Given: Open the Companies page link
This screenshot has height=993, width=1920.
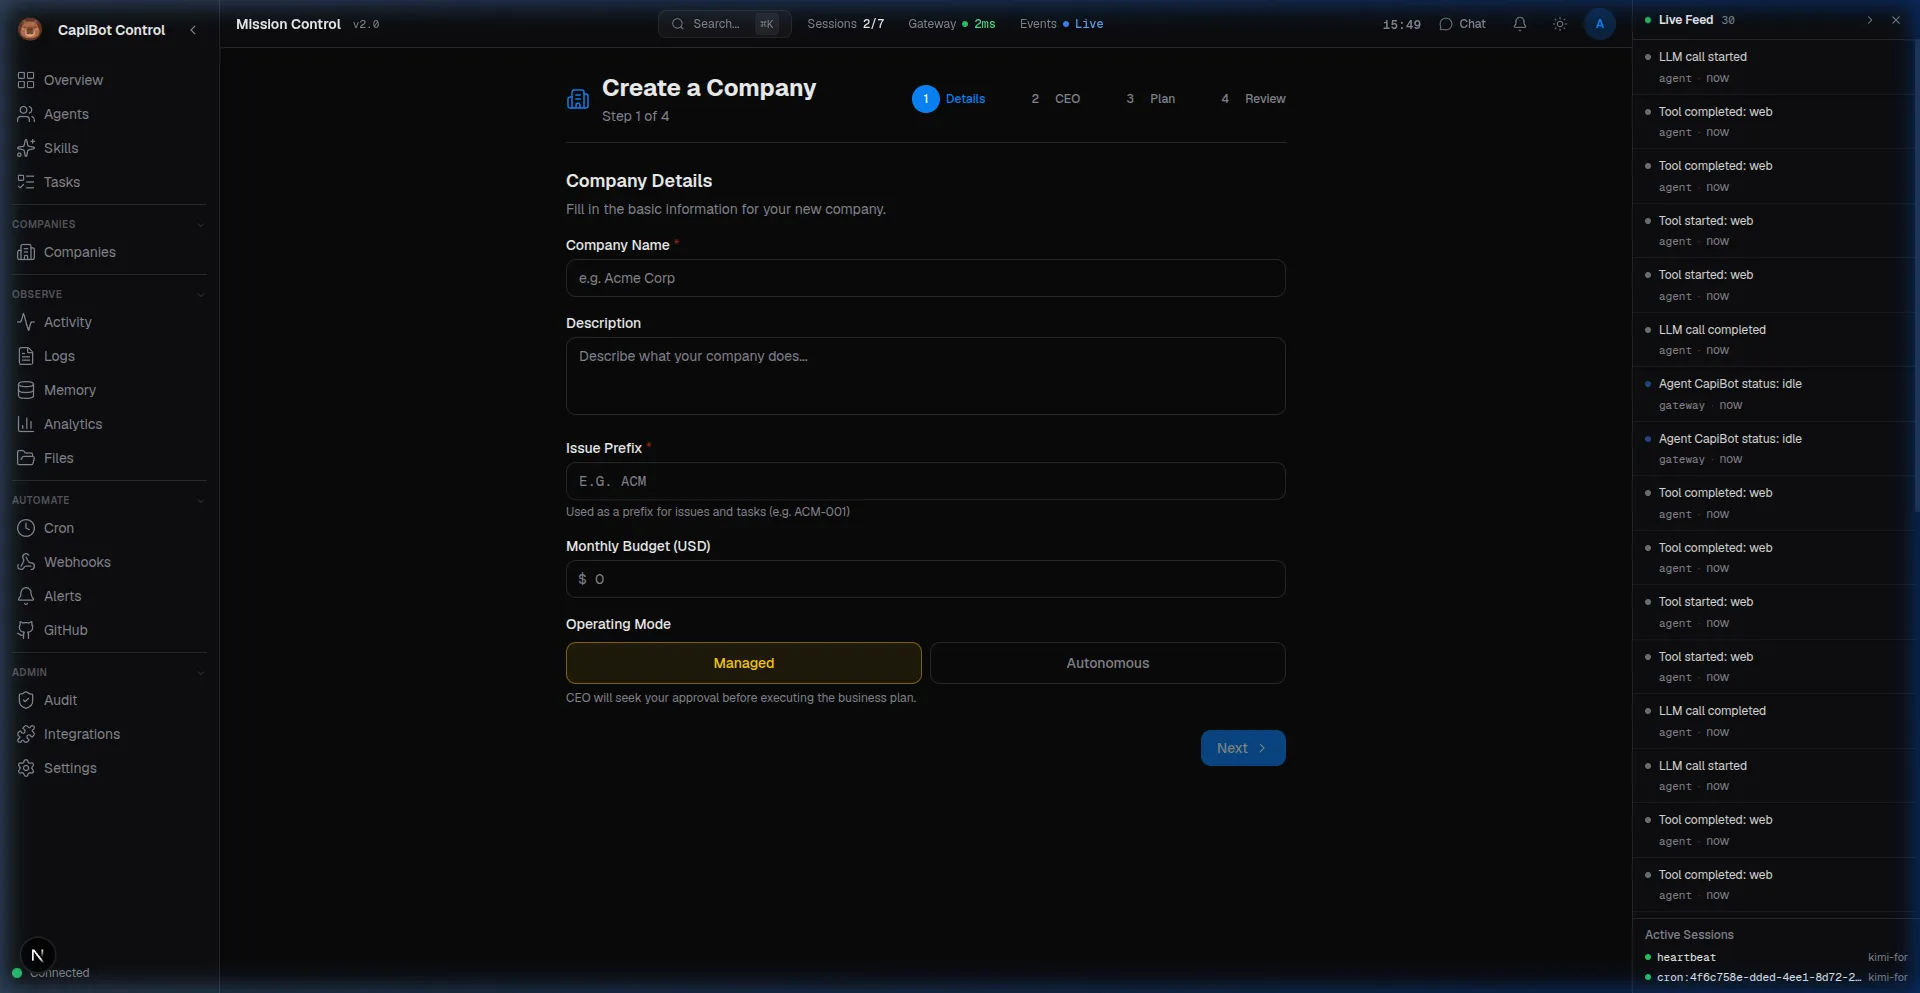Looking at the screenshot, I should [79, 252].
